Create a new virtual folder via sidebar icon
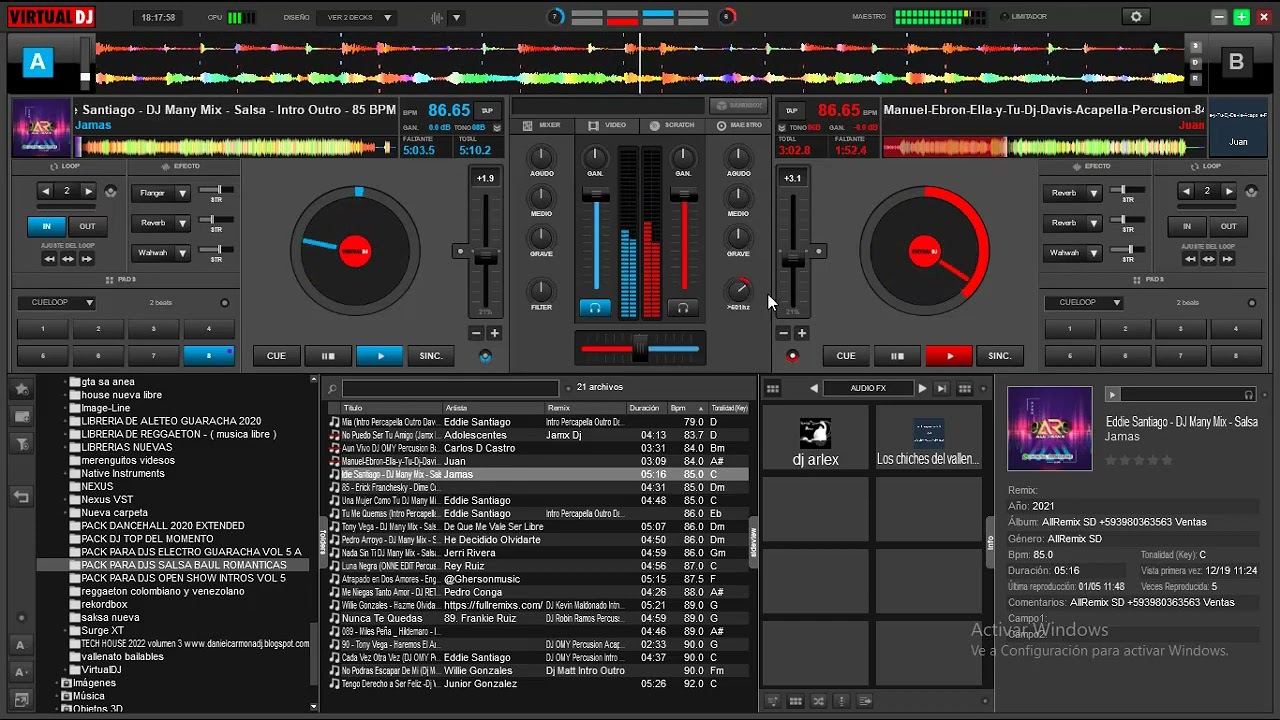 [x=21, y=416]
